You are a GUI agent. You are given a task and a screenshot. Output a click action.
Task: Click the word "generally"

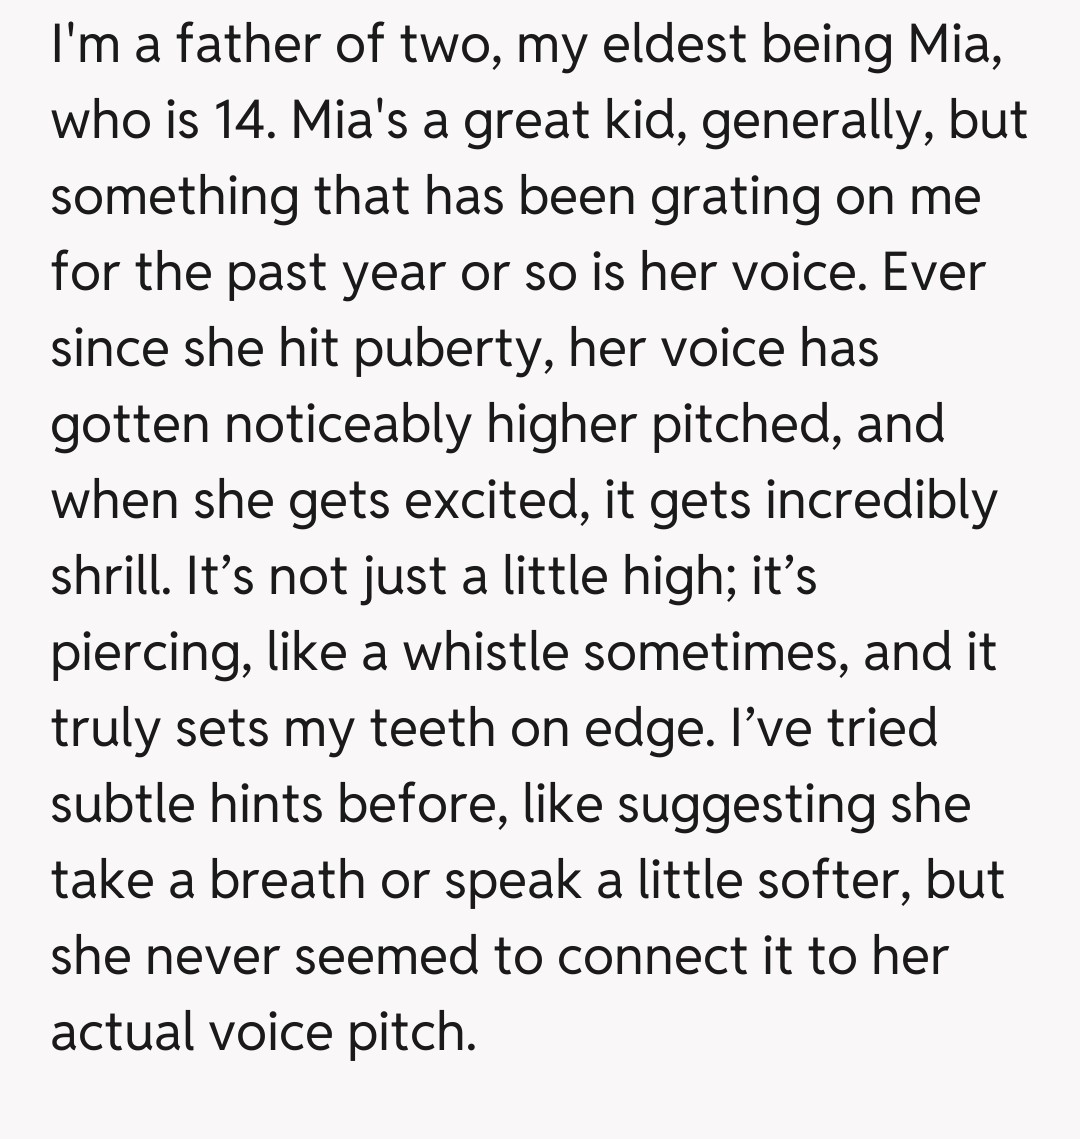(811, 122)
